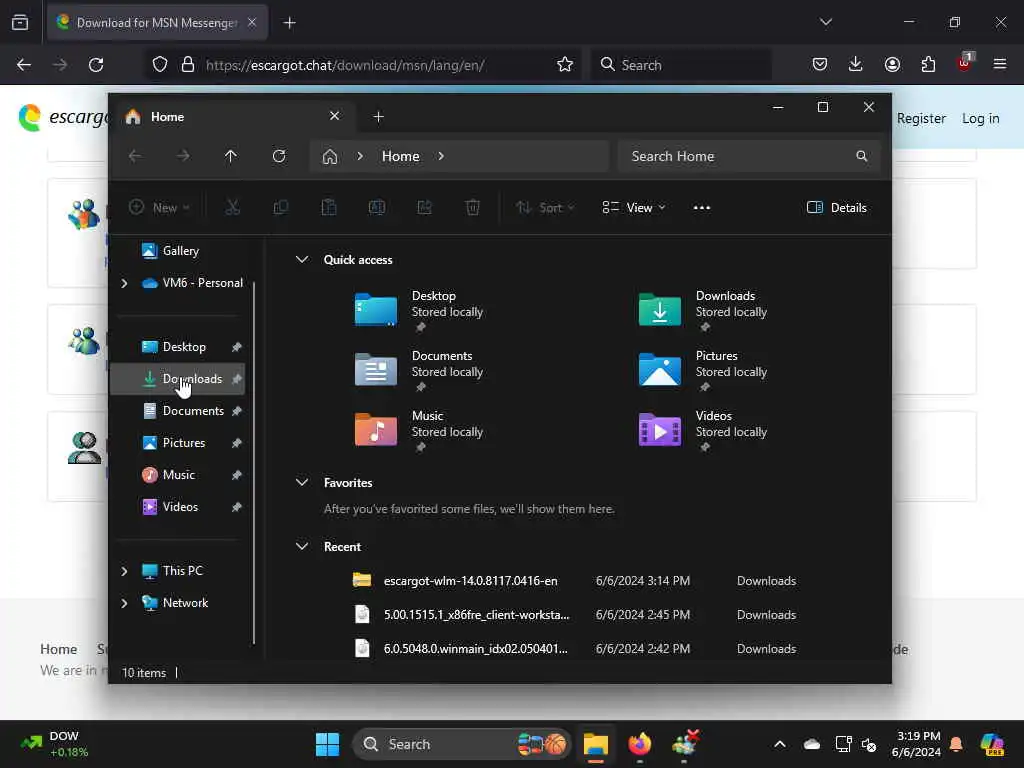This screenshot has height=768, width=1024.
Task: Select the Home tab in File Explorer
Action: 232,116
